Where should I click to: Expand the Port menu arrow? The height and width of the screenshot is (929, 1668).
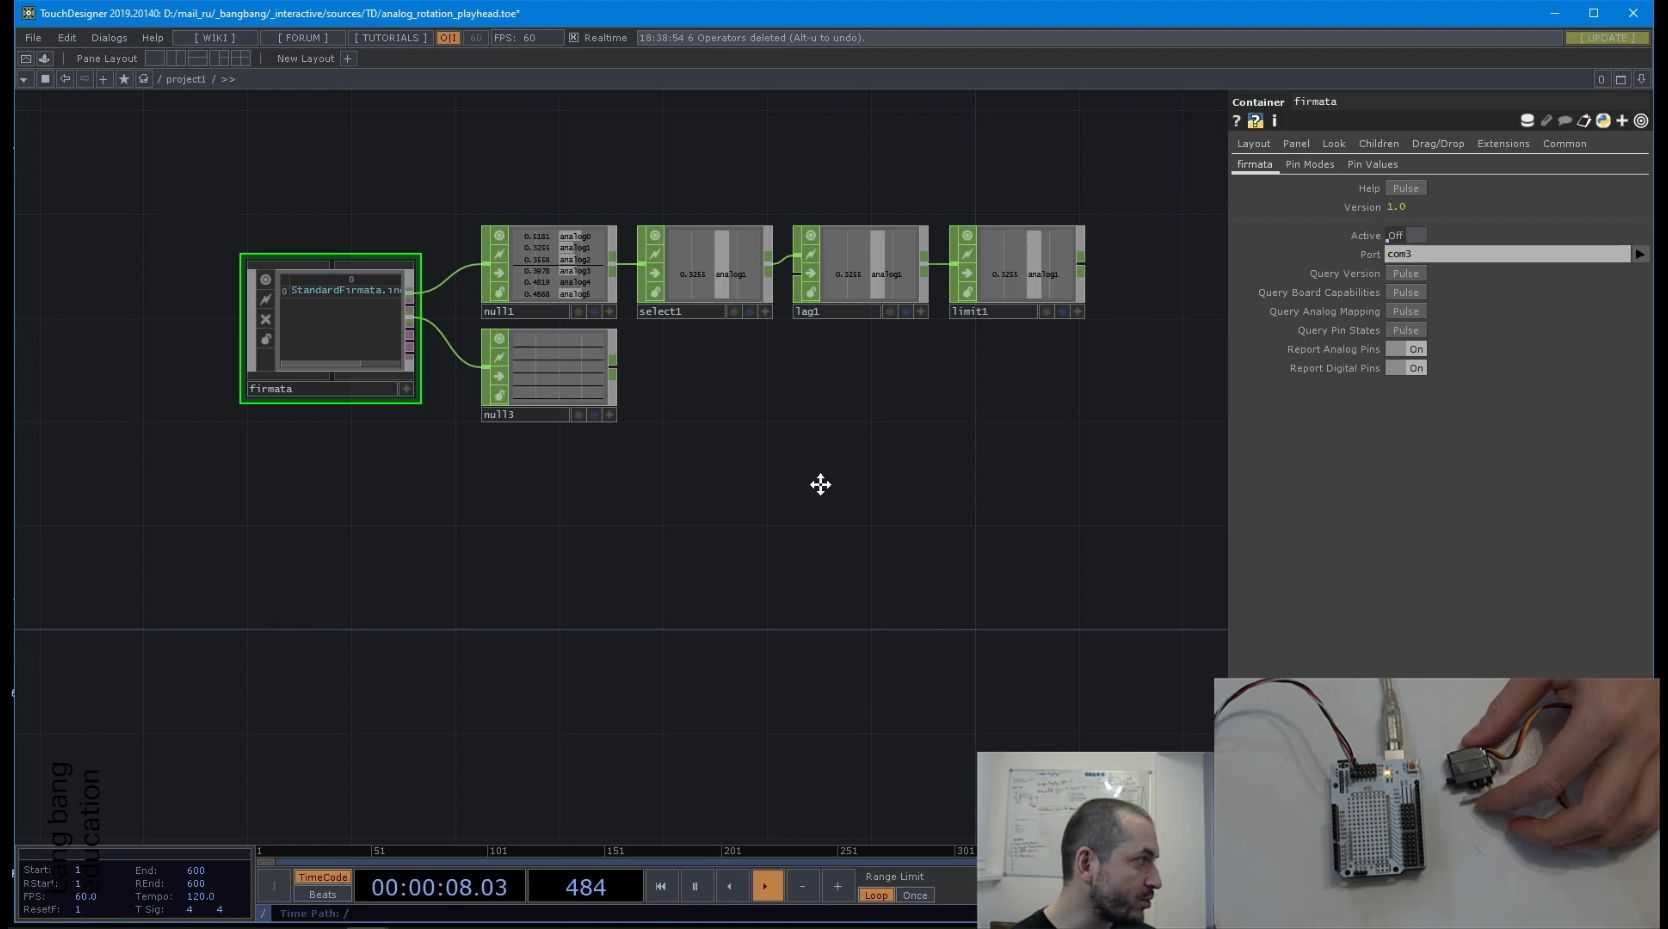tap(1640, 254)
